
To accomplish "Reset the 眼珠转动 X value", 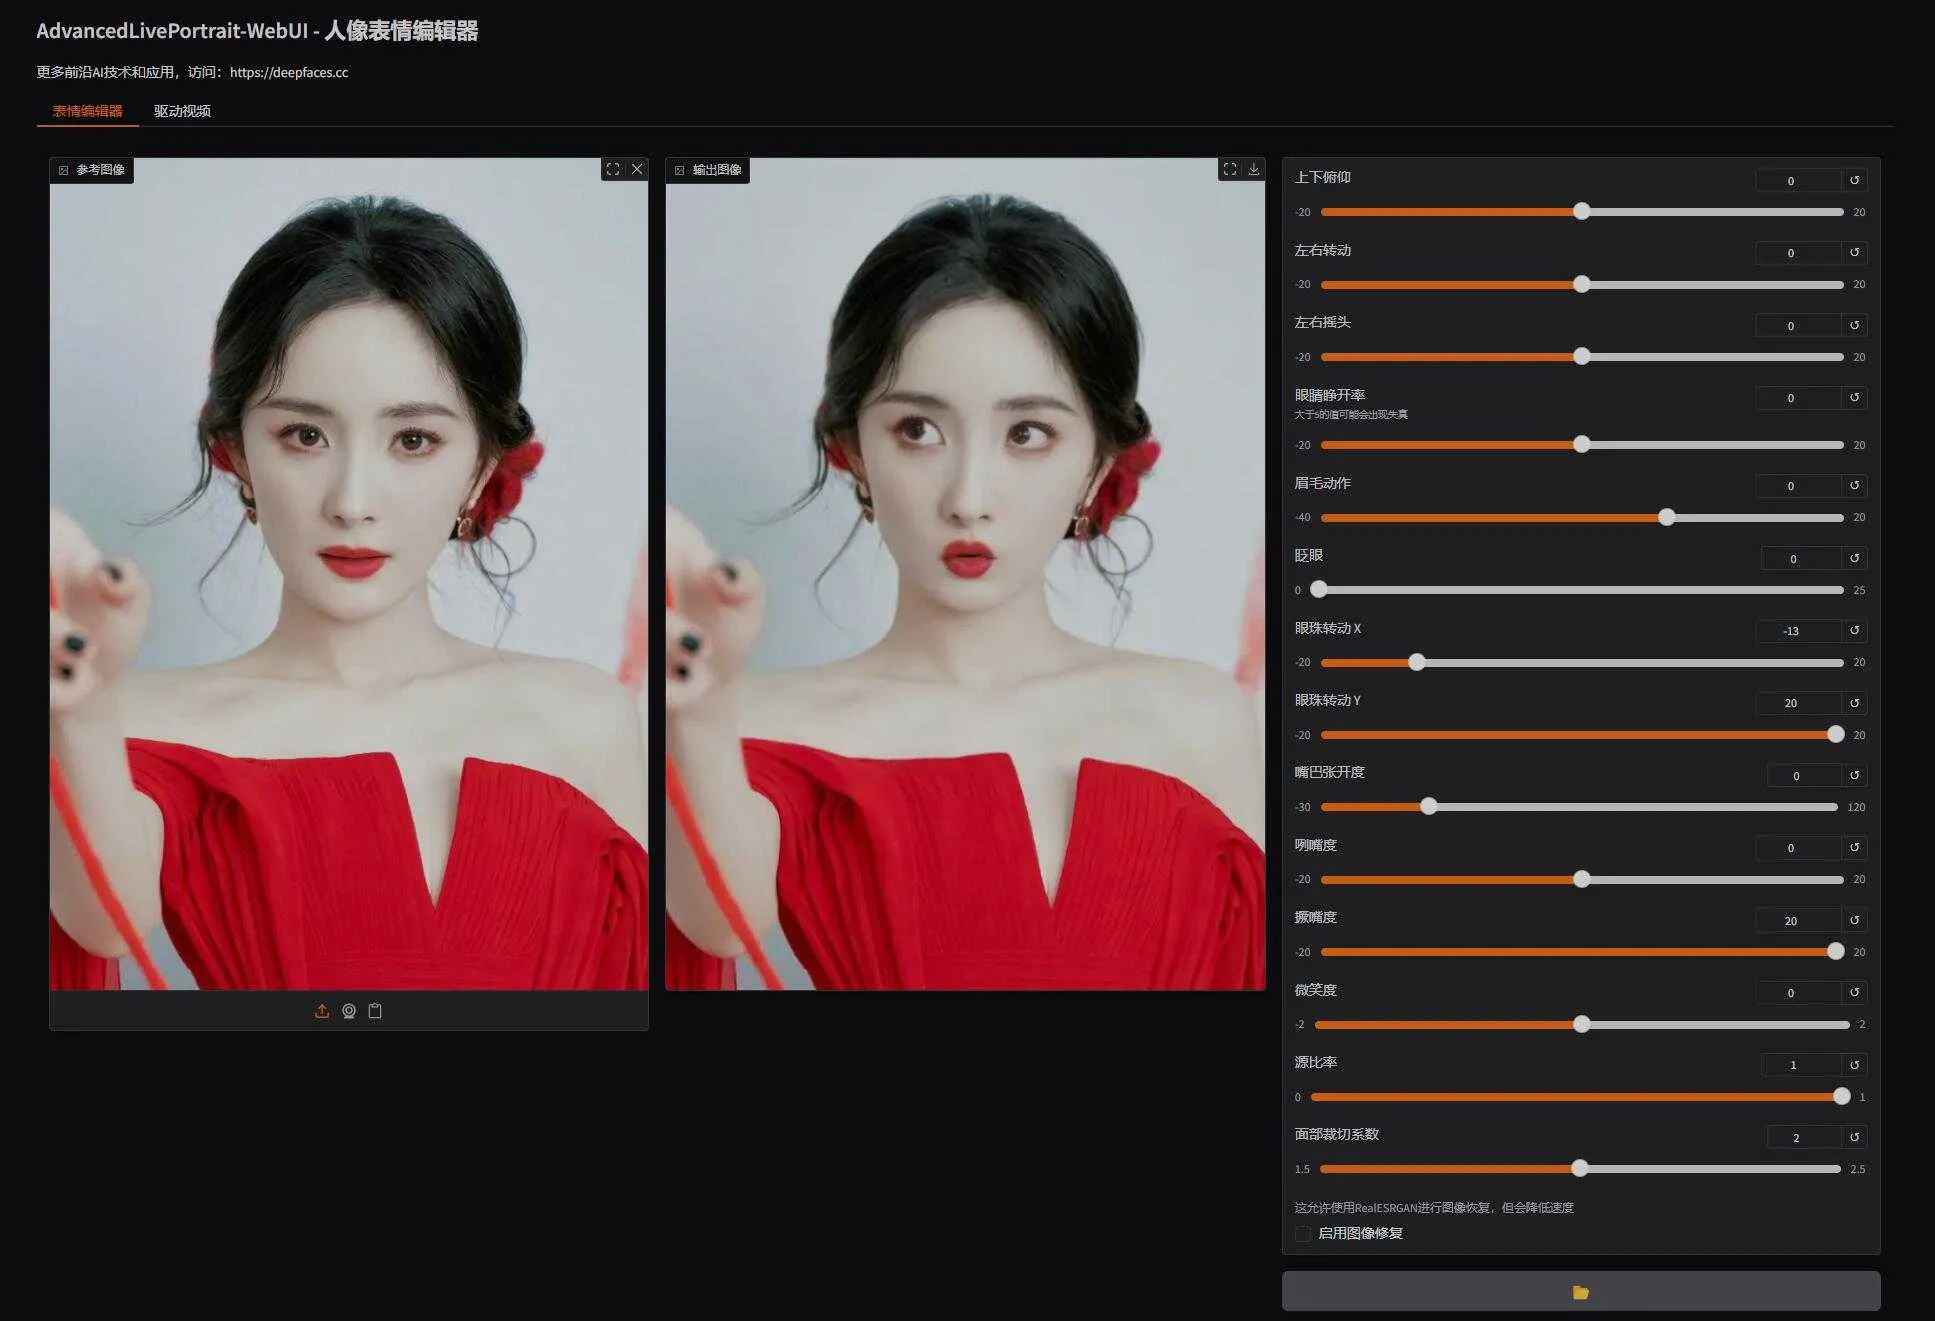I will [x=1854, y=630].
